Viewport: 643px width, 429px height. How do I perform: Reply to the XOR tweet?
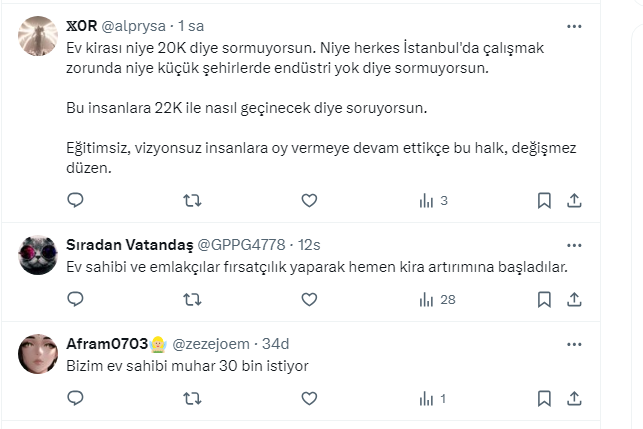click(75, 200)
